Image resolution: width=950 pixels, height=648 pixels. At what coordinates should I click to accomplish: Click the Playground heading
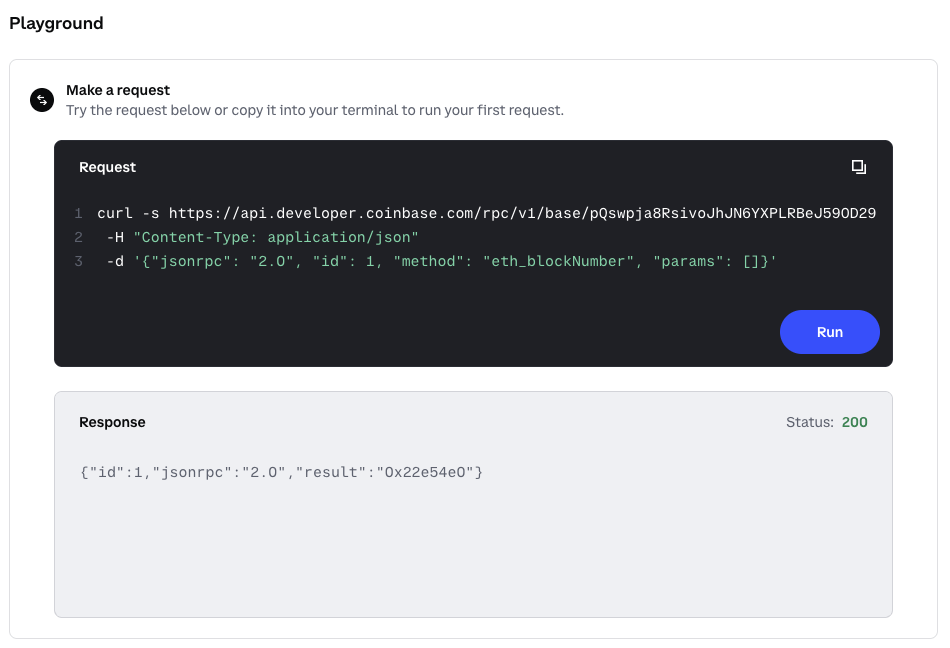coord(56,23)
